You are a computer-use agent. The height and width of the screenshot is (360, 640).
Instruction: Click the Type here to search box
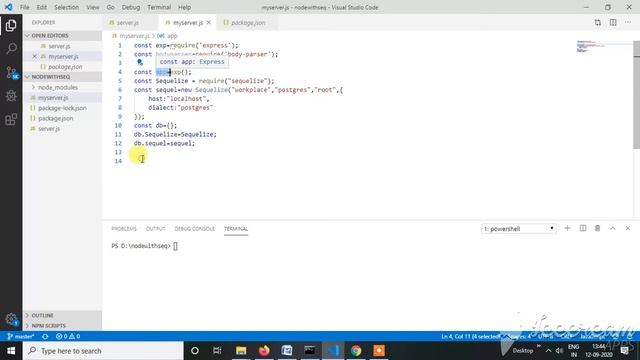click(103, 351)
